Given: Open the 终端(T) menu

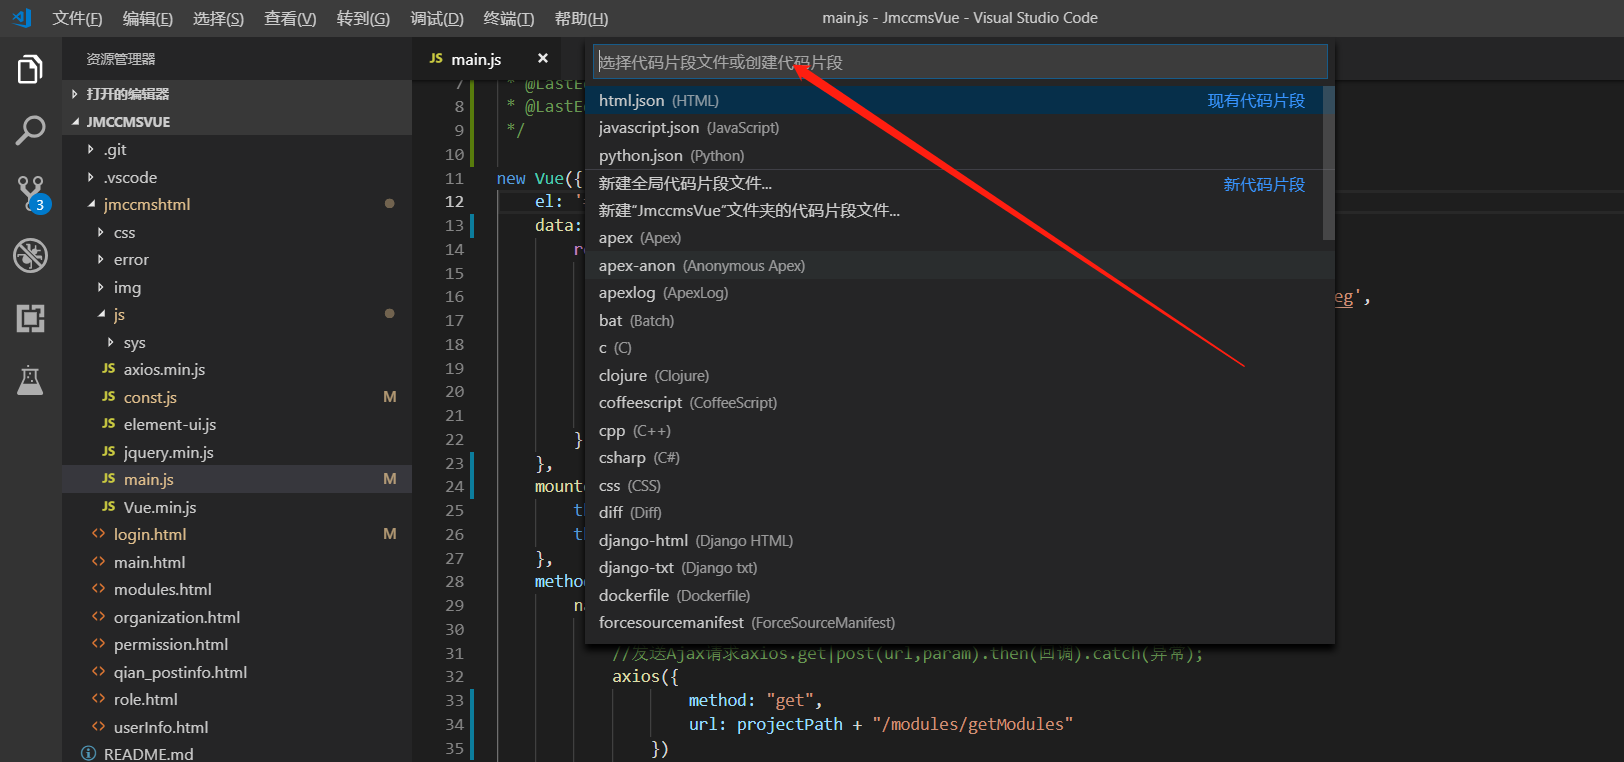Looking at the screenshot, I should click(509, 18).
